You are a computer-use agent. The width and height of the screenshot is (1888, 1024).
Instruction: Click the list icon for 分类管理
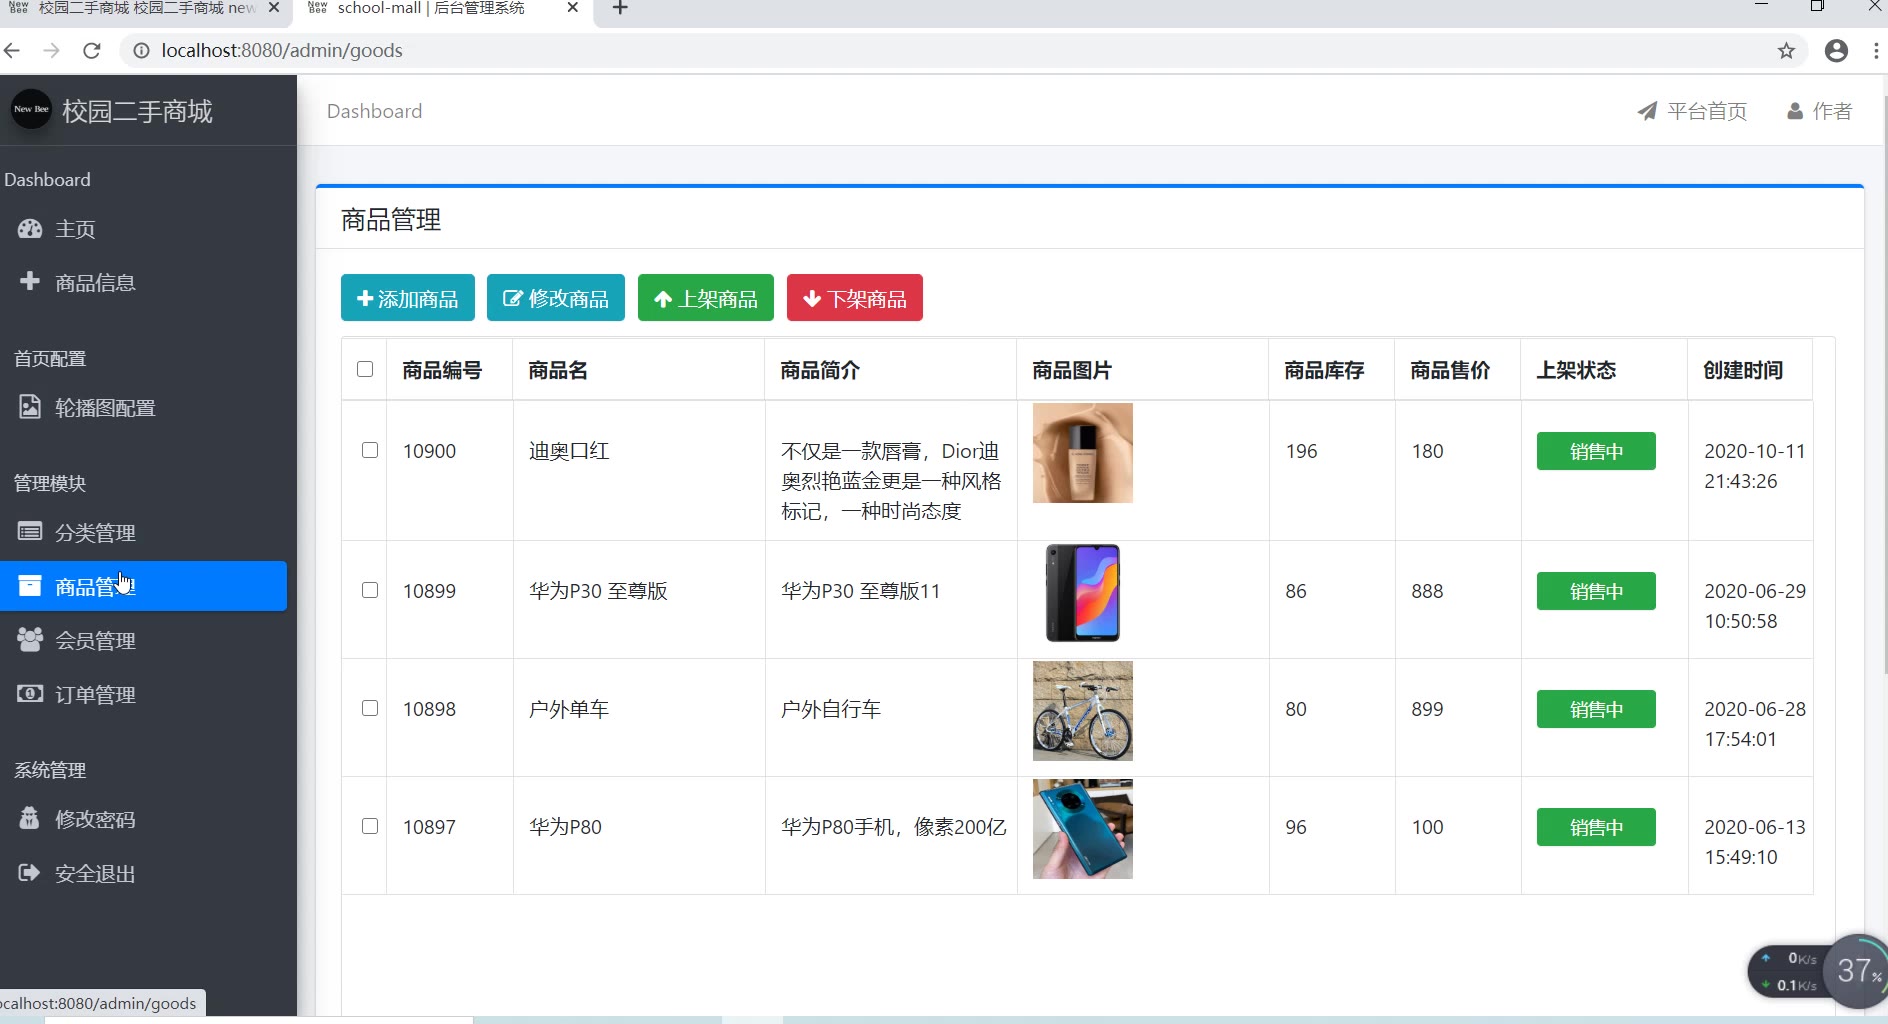click(x=30, y=531)
